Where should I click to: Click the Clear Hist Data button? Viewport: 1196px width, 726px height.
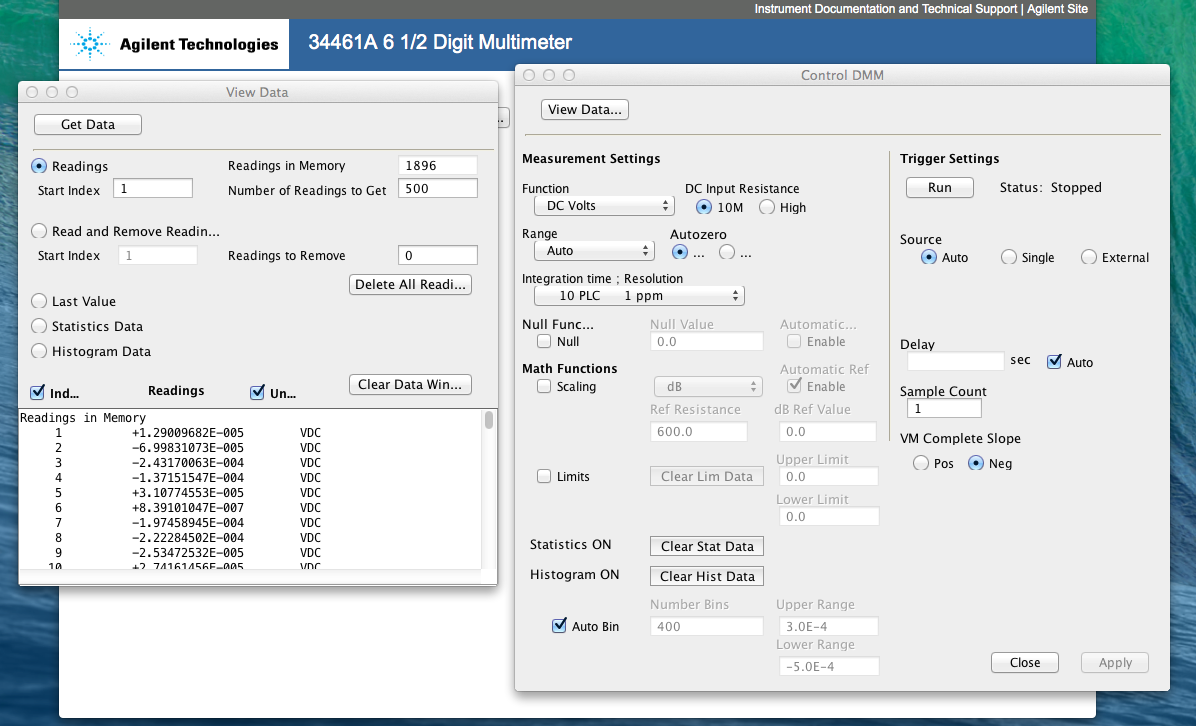click(706, 577)
